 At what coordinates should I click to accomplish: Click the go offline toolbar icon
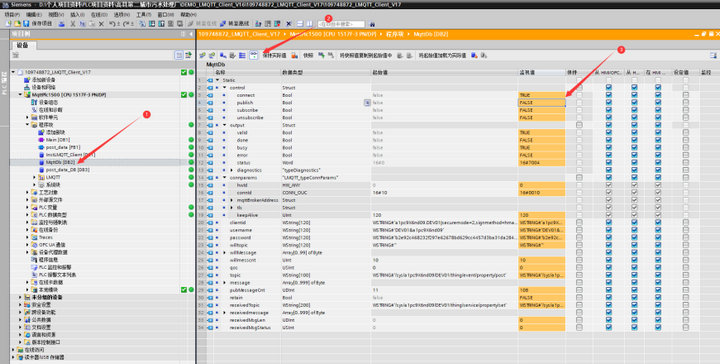[x=233, y=23]
